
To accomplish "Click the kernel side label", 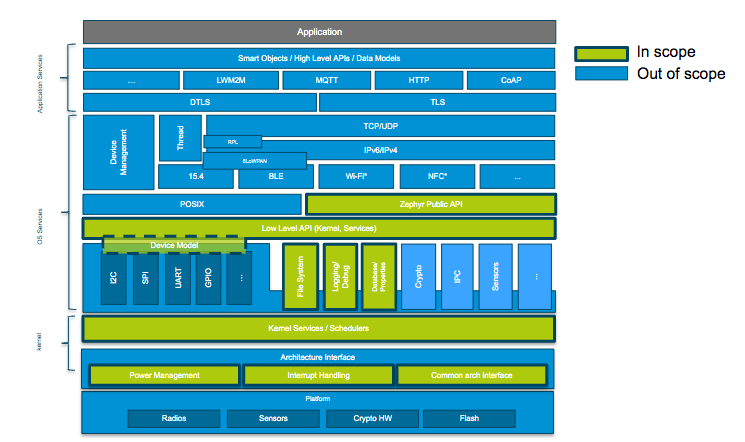I will tap(39, 342).
